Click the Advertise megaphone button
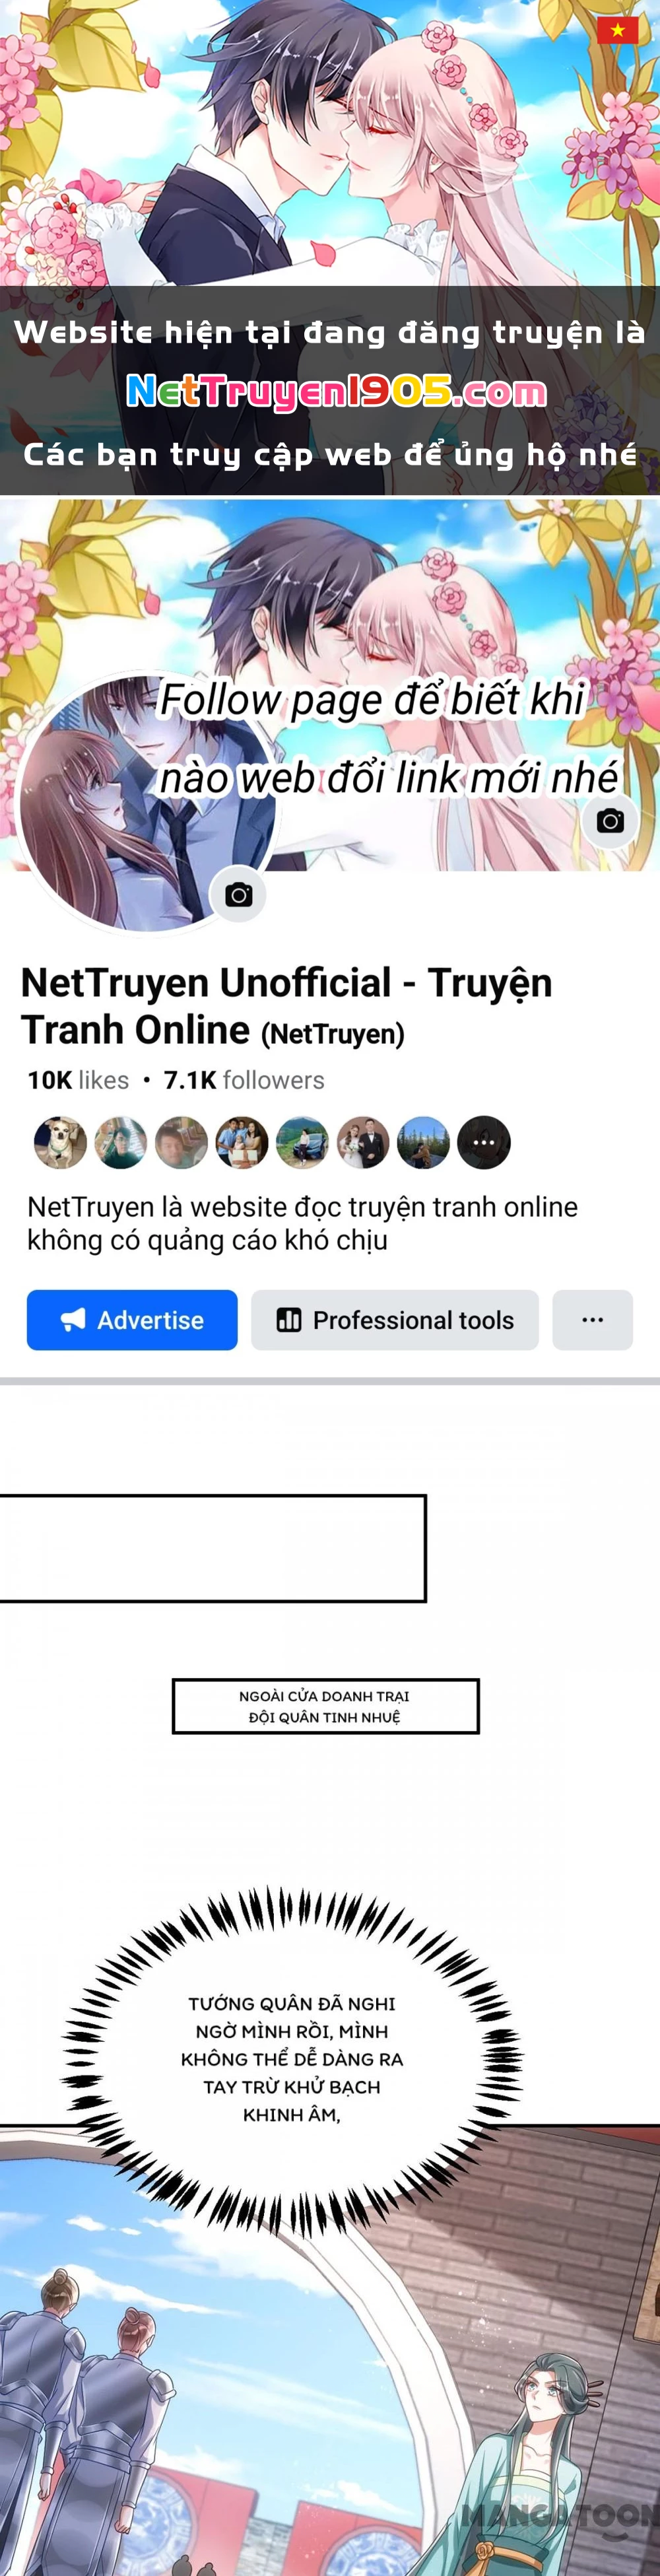 [132, 1320]
